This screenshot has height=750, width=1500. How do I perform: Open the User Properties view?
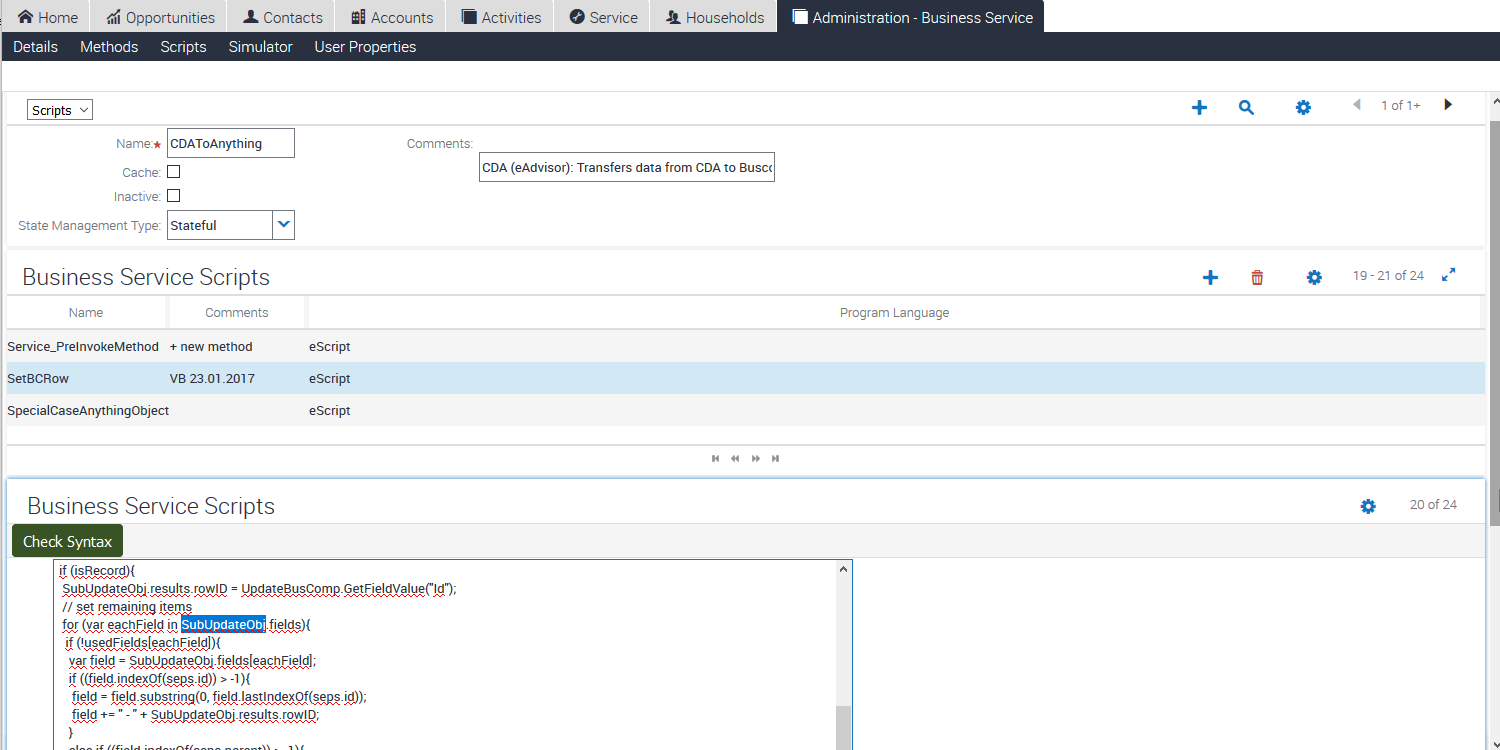coord(365,47)
